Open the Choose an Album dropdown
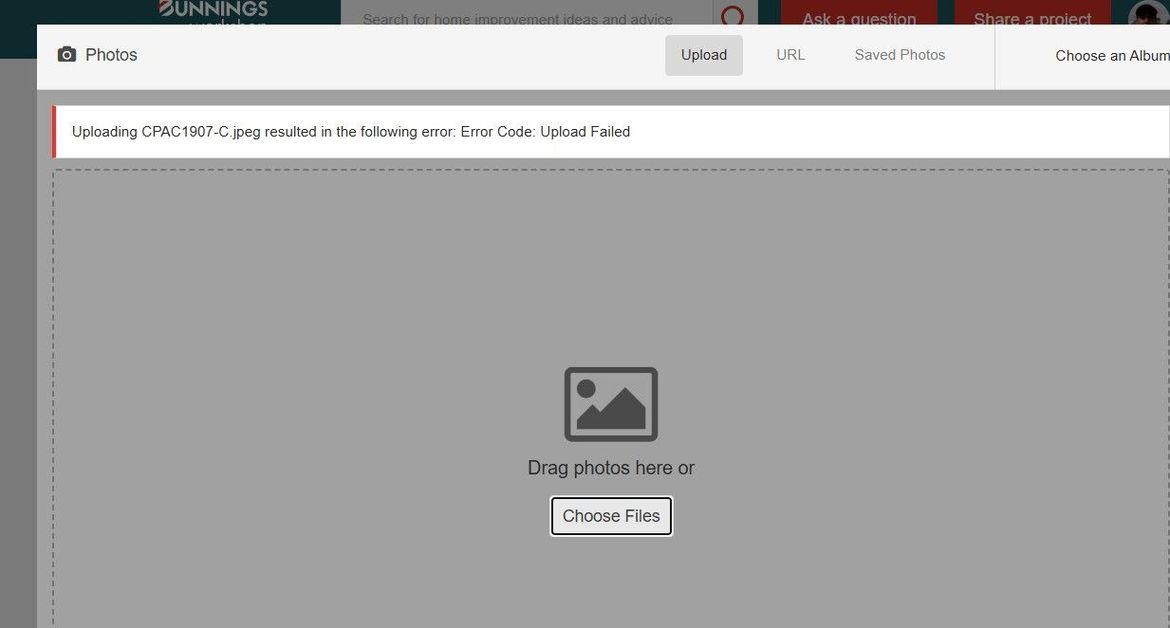This screenshot has height=628, width=1170. point(1111,55)
